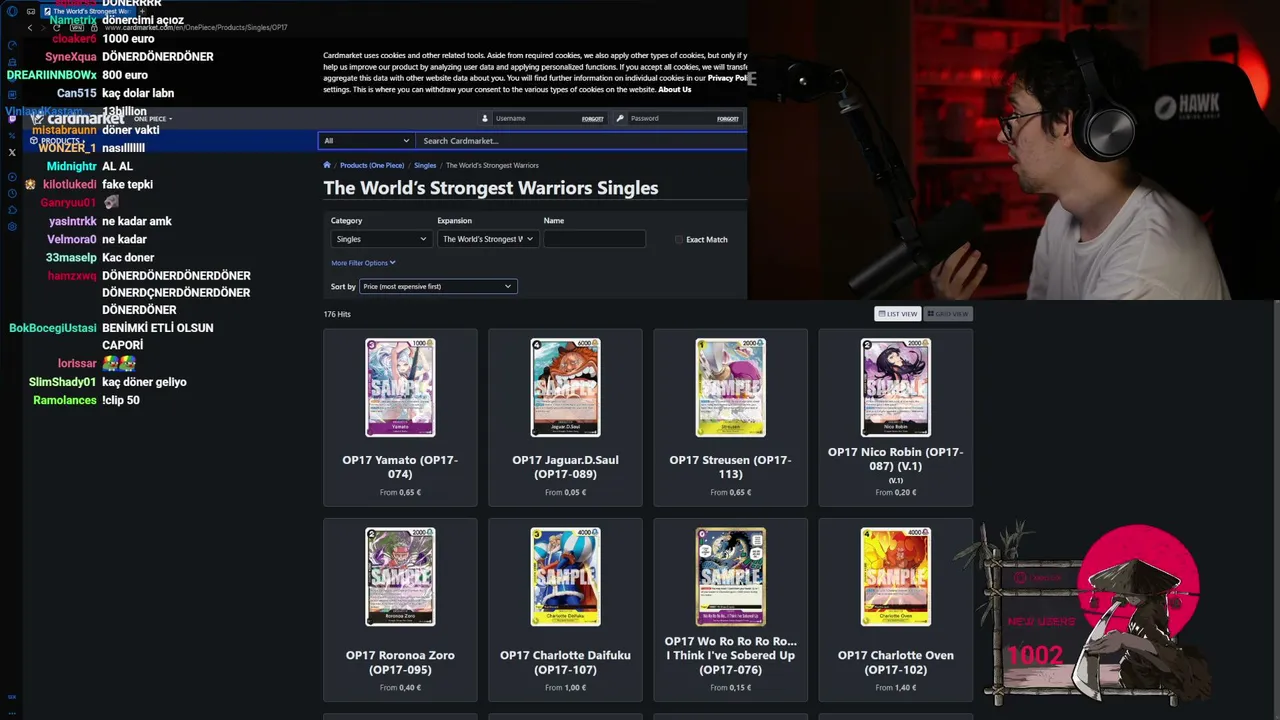Click chat username 'SlimShady01'
Viewport: 1280px width, 720px height.
(62, 382)
